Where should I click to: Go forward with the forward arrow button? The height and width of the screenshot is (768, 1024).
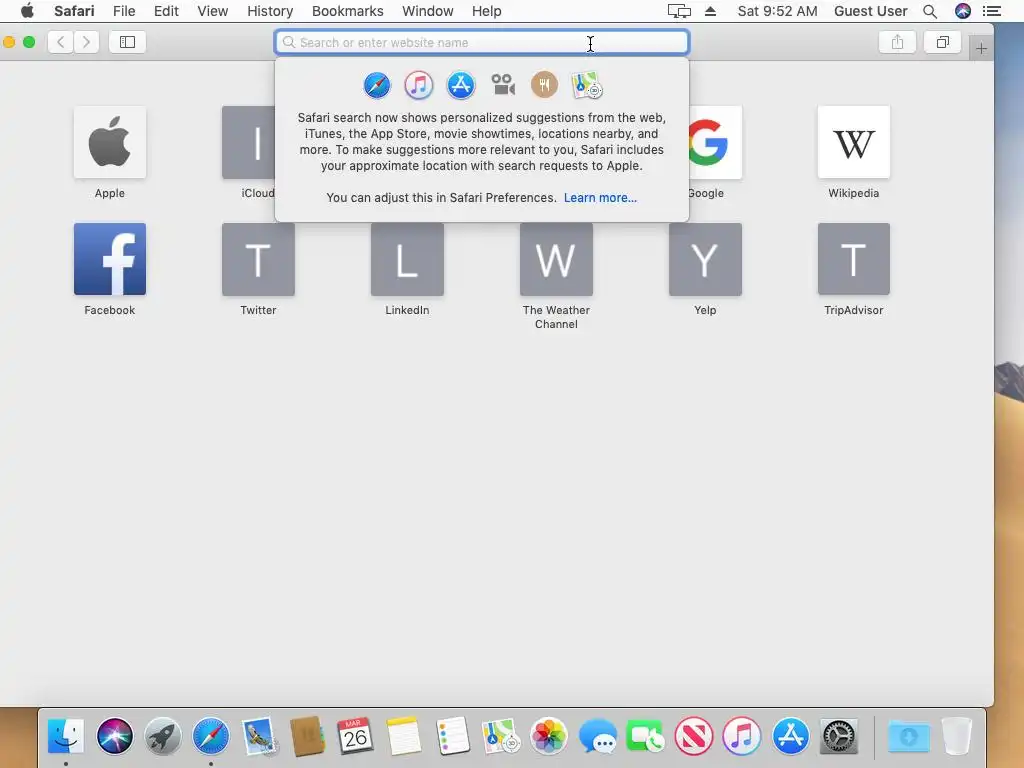(x=86, y=42)
